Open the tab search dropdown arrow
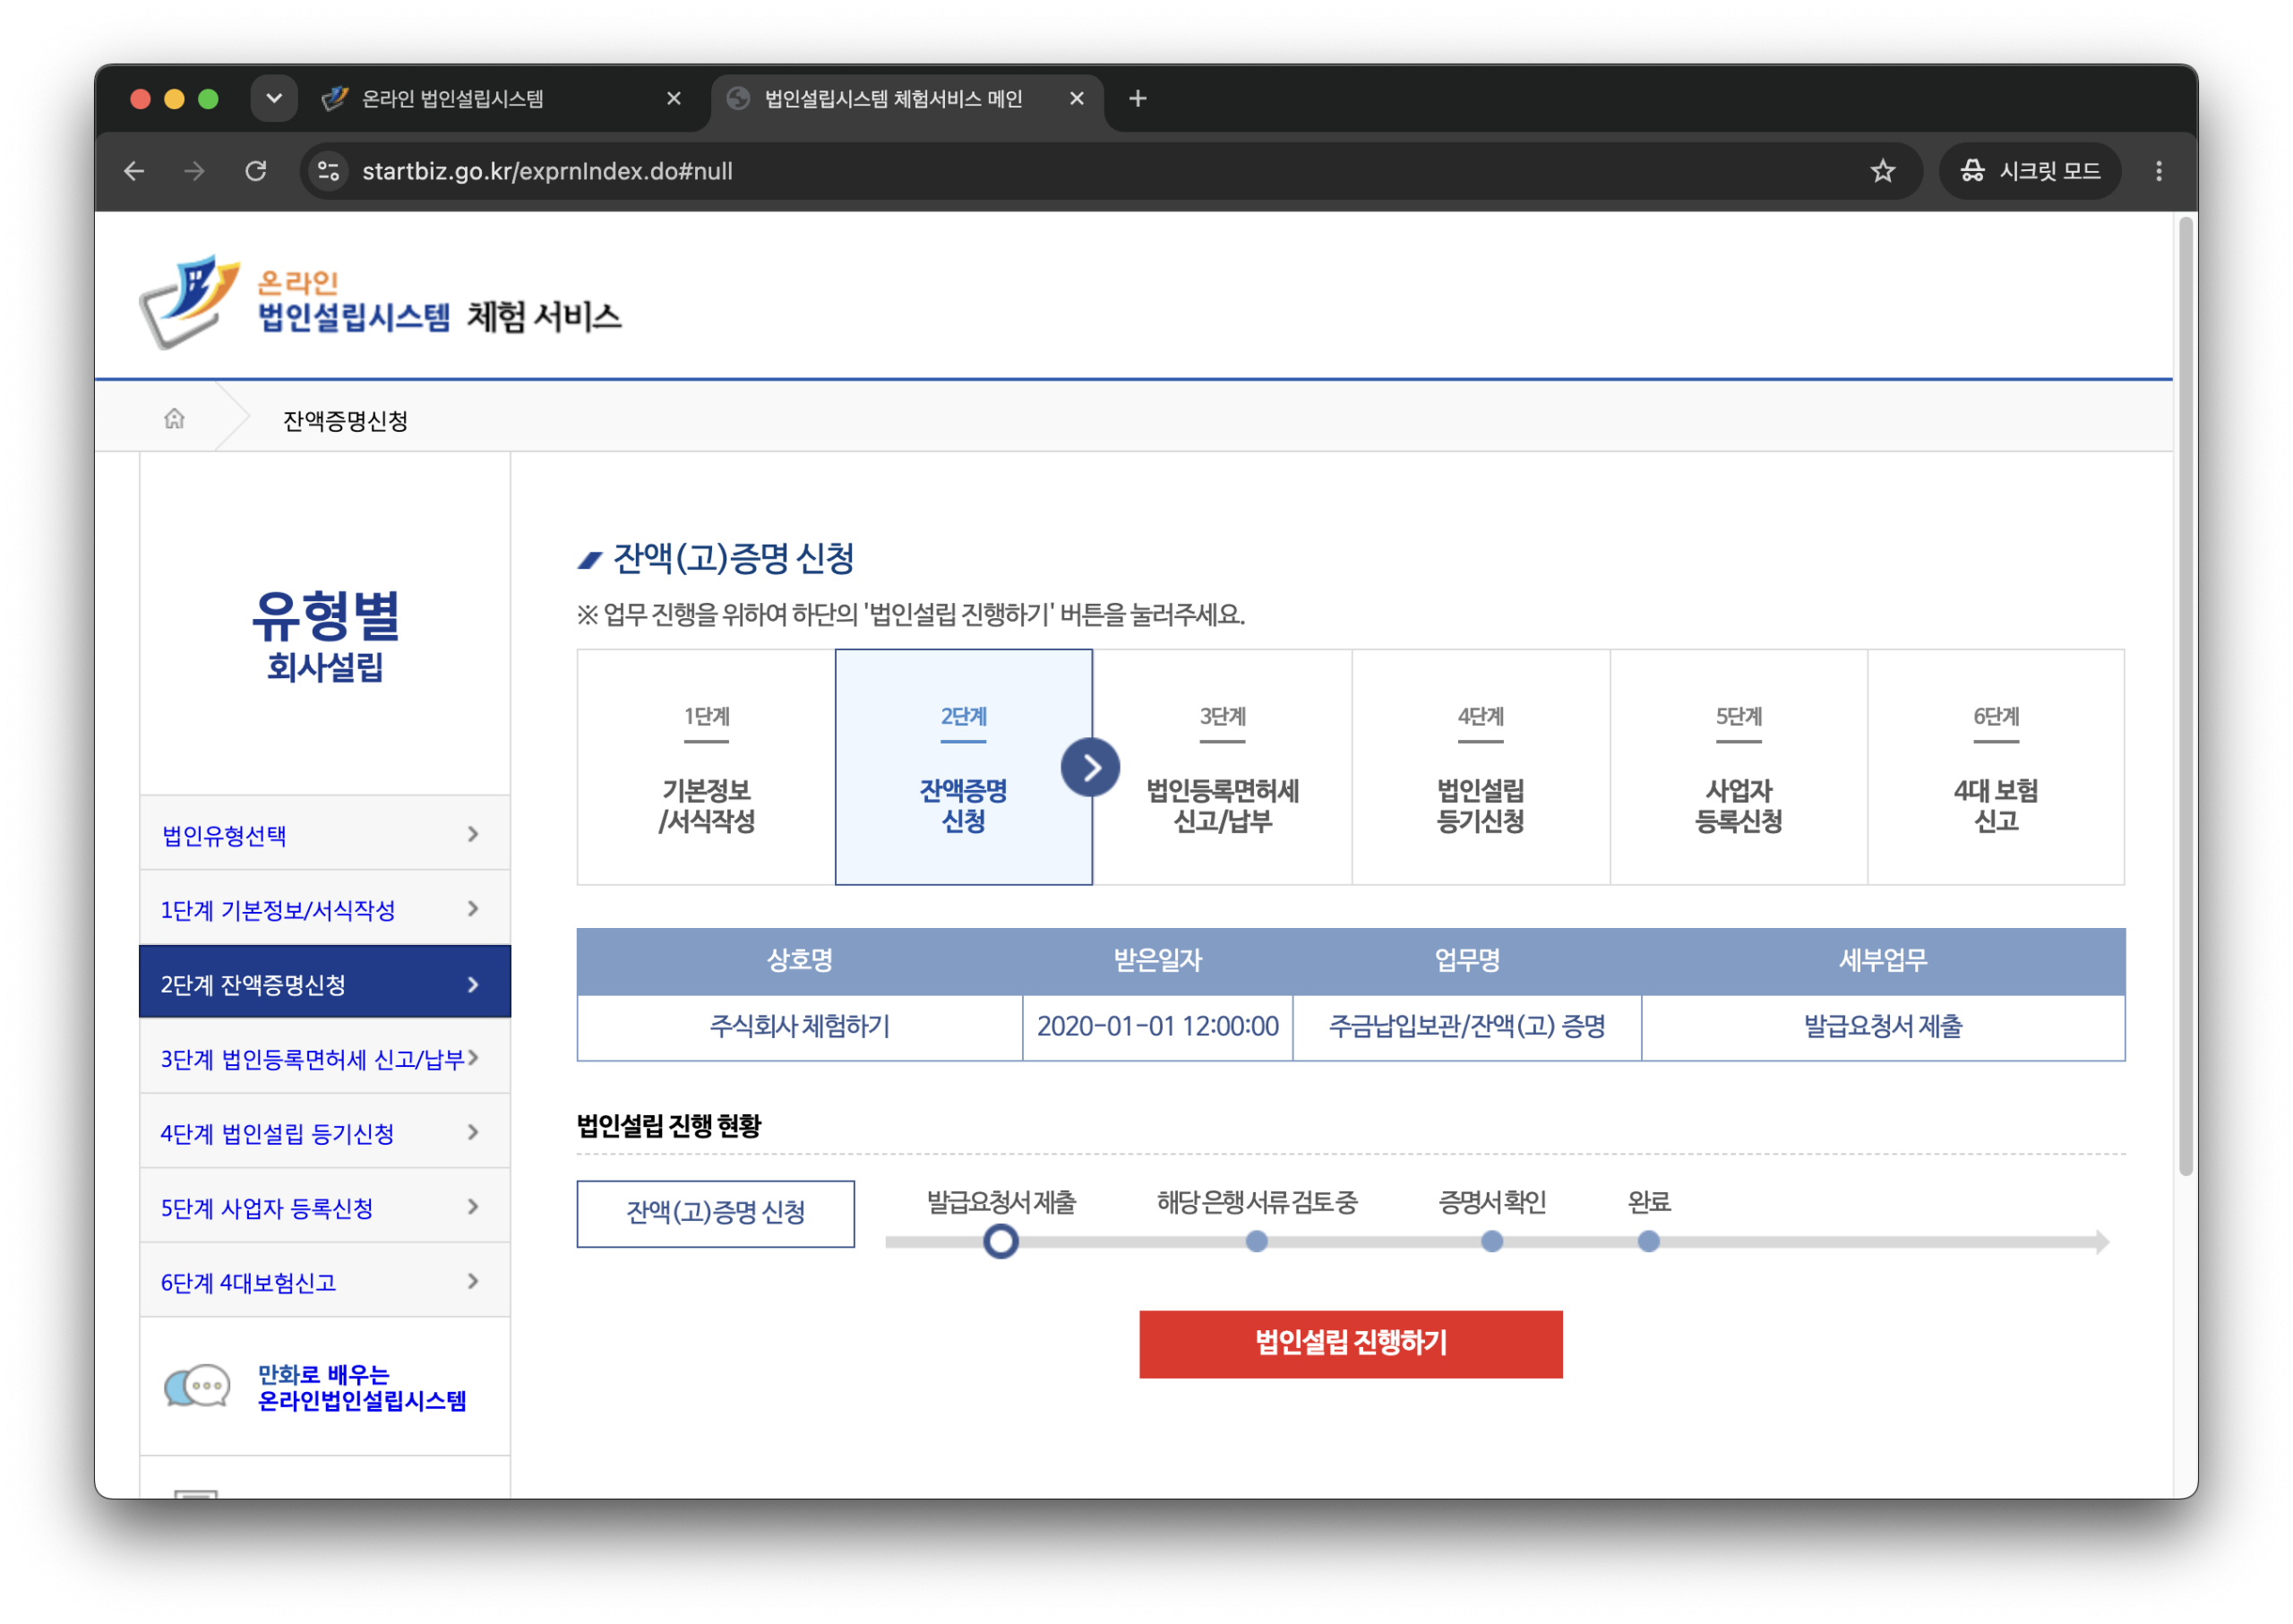2293x1624 pixels. [x=274, y=98]
